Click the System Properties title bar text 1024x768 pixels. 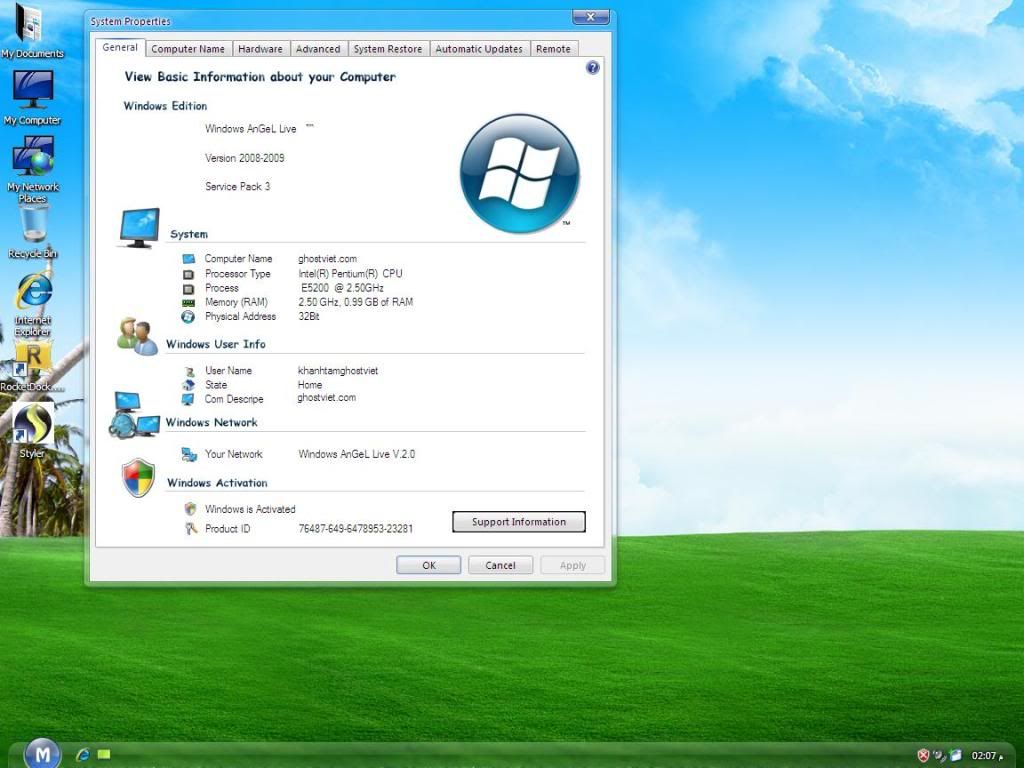click(130, 22)
